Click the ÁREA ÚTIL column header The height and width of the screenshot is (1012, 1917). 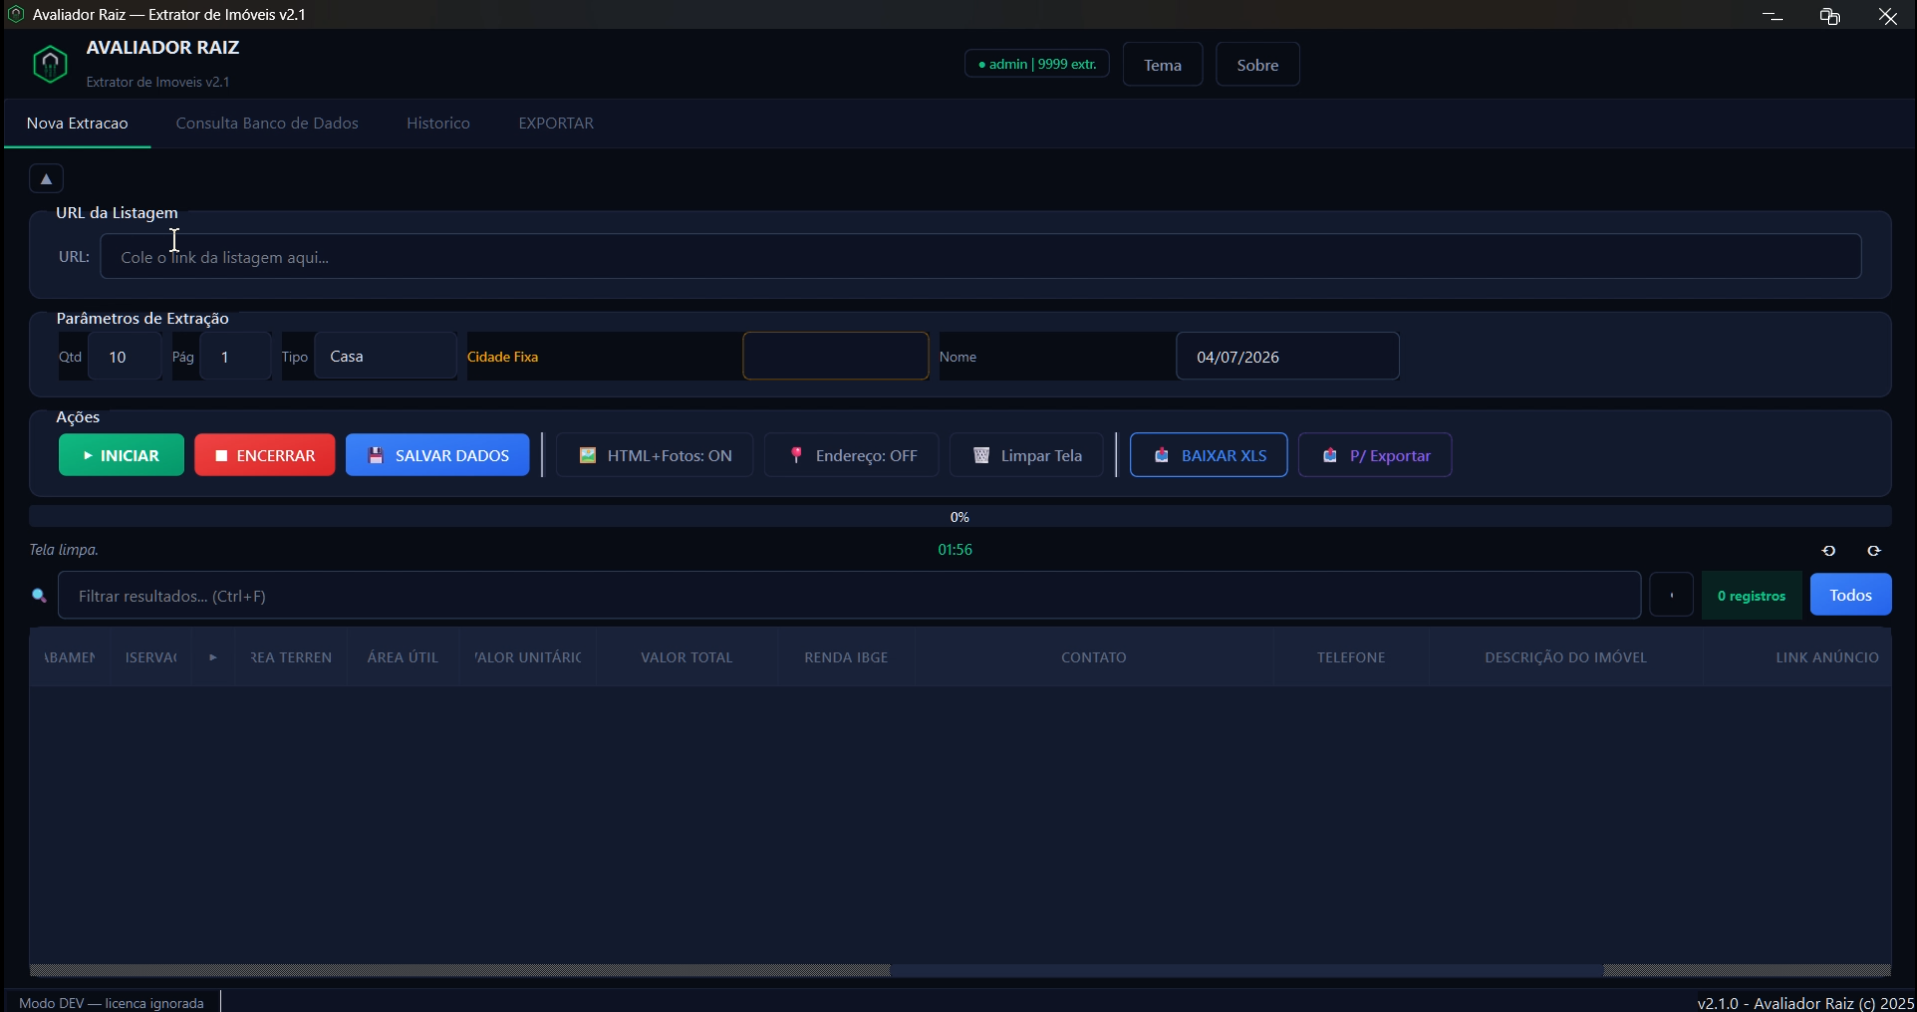(x=403, y=657)
